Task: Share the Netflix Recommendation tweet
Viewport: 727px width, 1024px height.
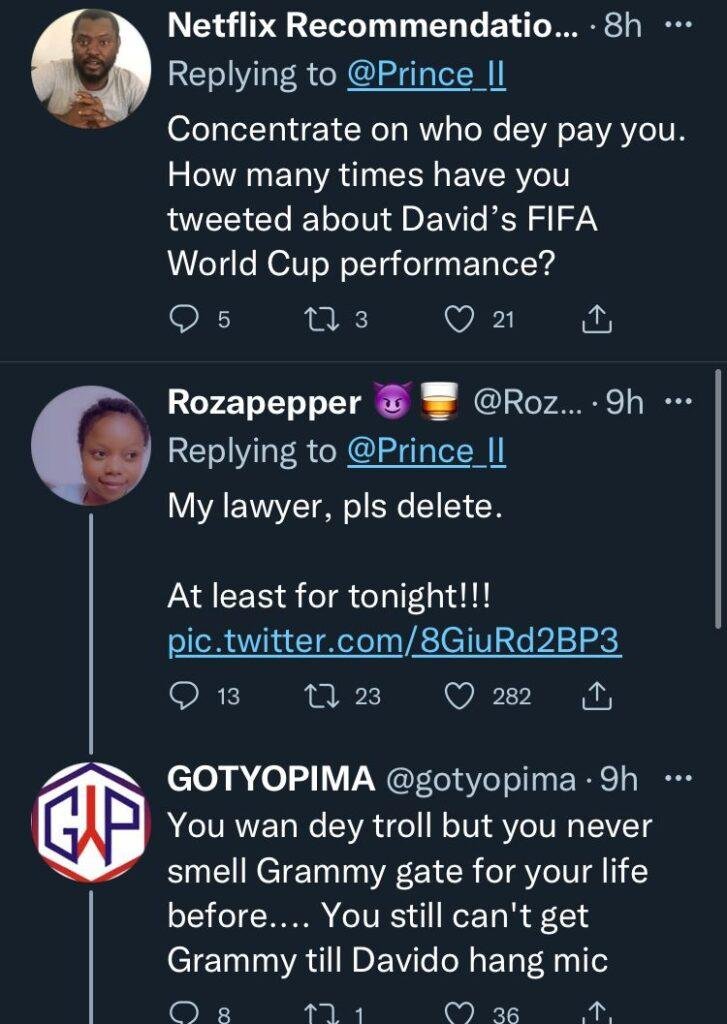Action: pos(596,318)
